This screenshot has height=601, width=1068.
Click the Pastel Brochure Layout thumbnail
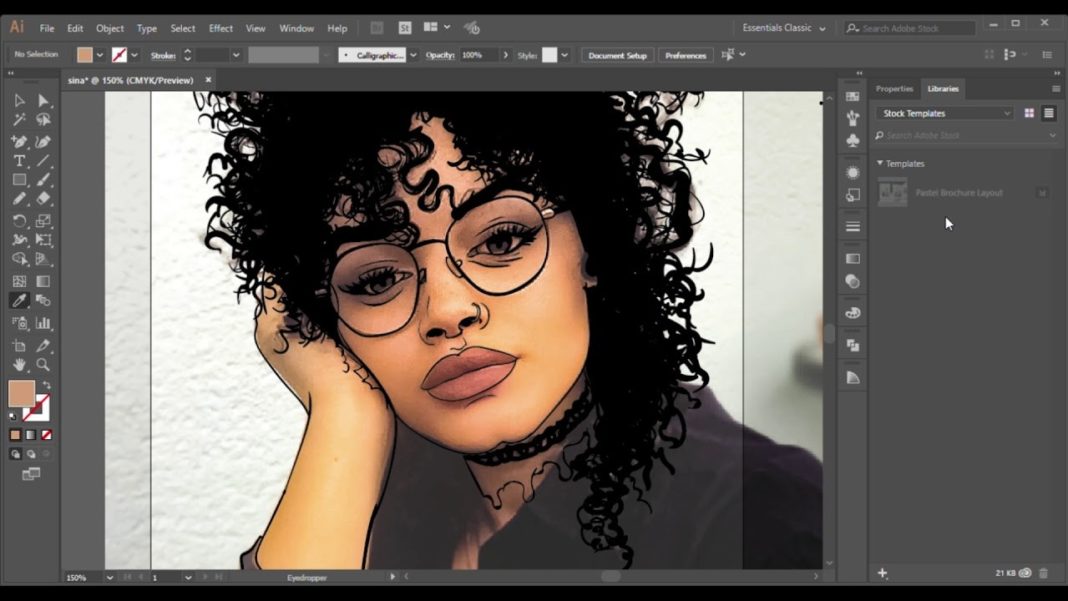[x=891, y=192]
